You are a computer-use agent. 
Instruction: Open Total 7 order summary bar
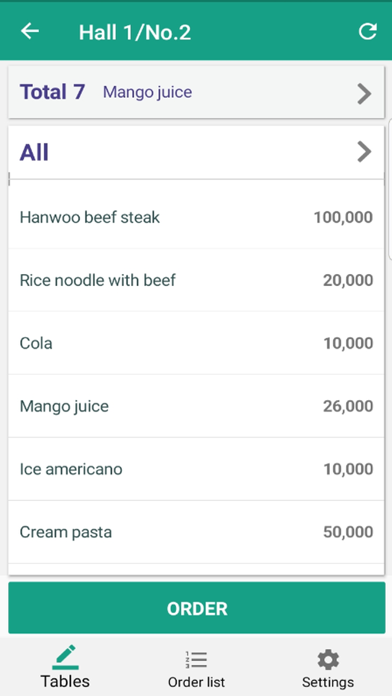(196, 92)
